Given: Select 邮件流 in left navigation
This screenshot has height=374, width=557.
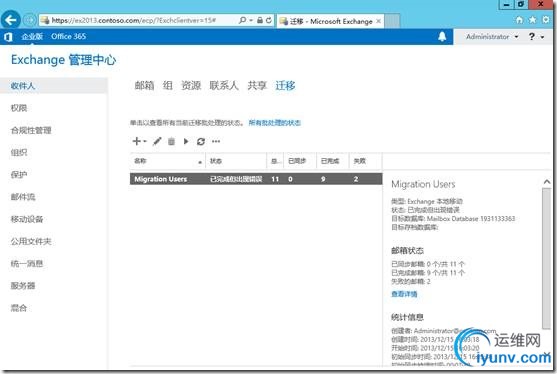Looking at the screenshot, I should [23, 197].
